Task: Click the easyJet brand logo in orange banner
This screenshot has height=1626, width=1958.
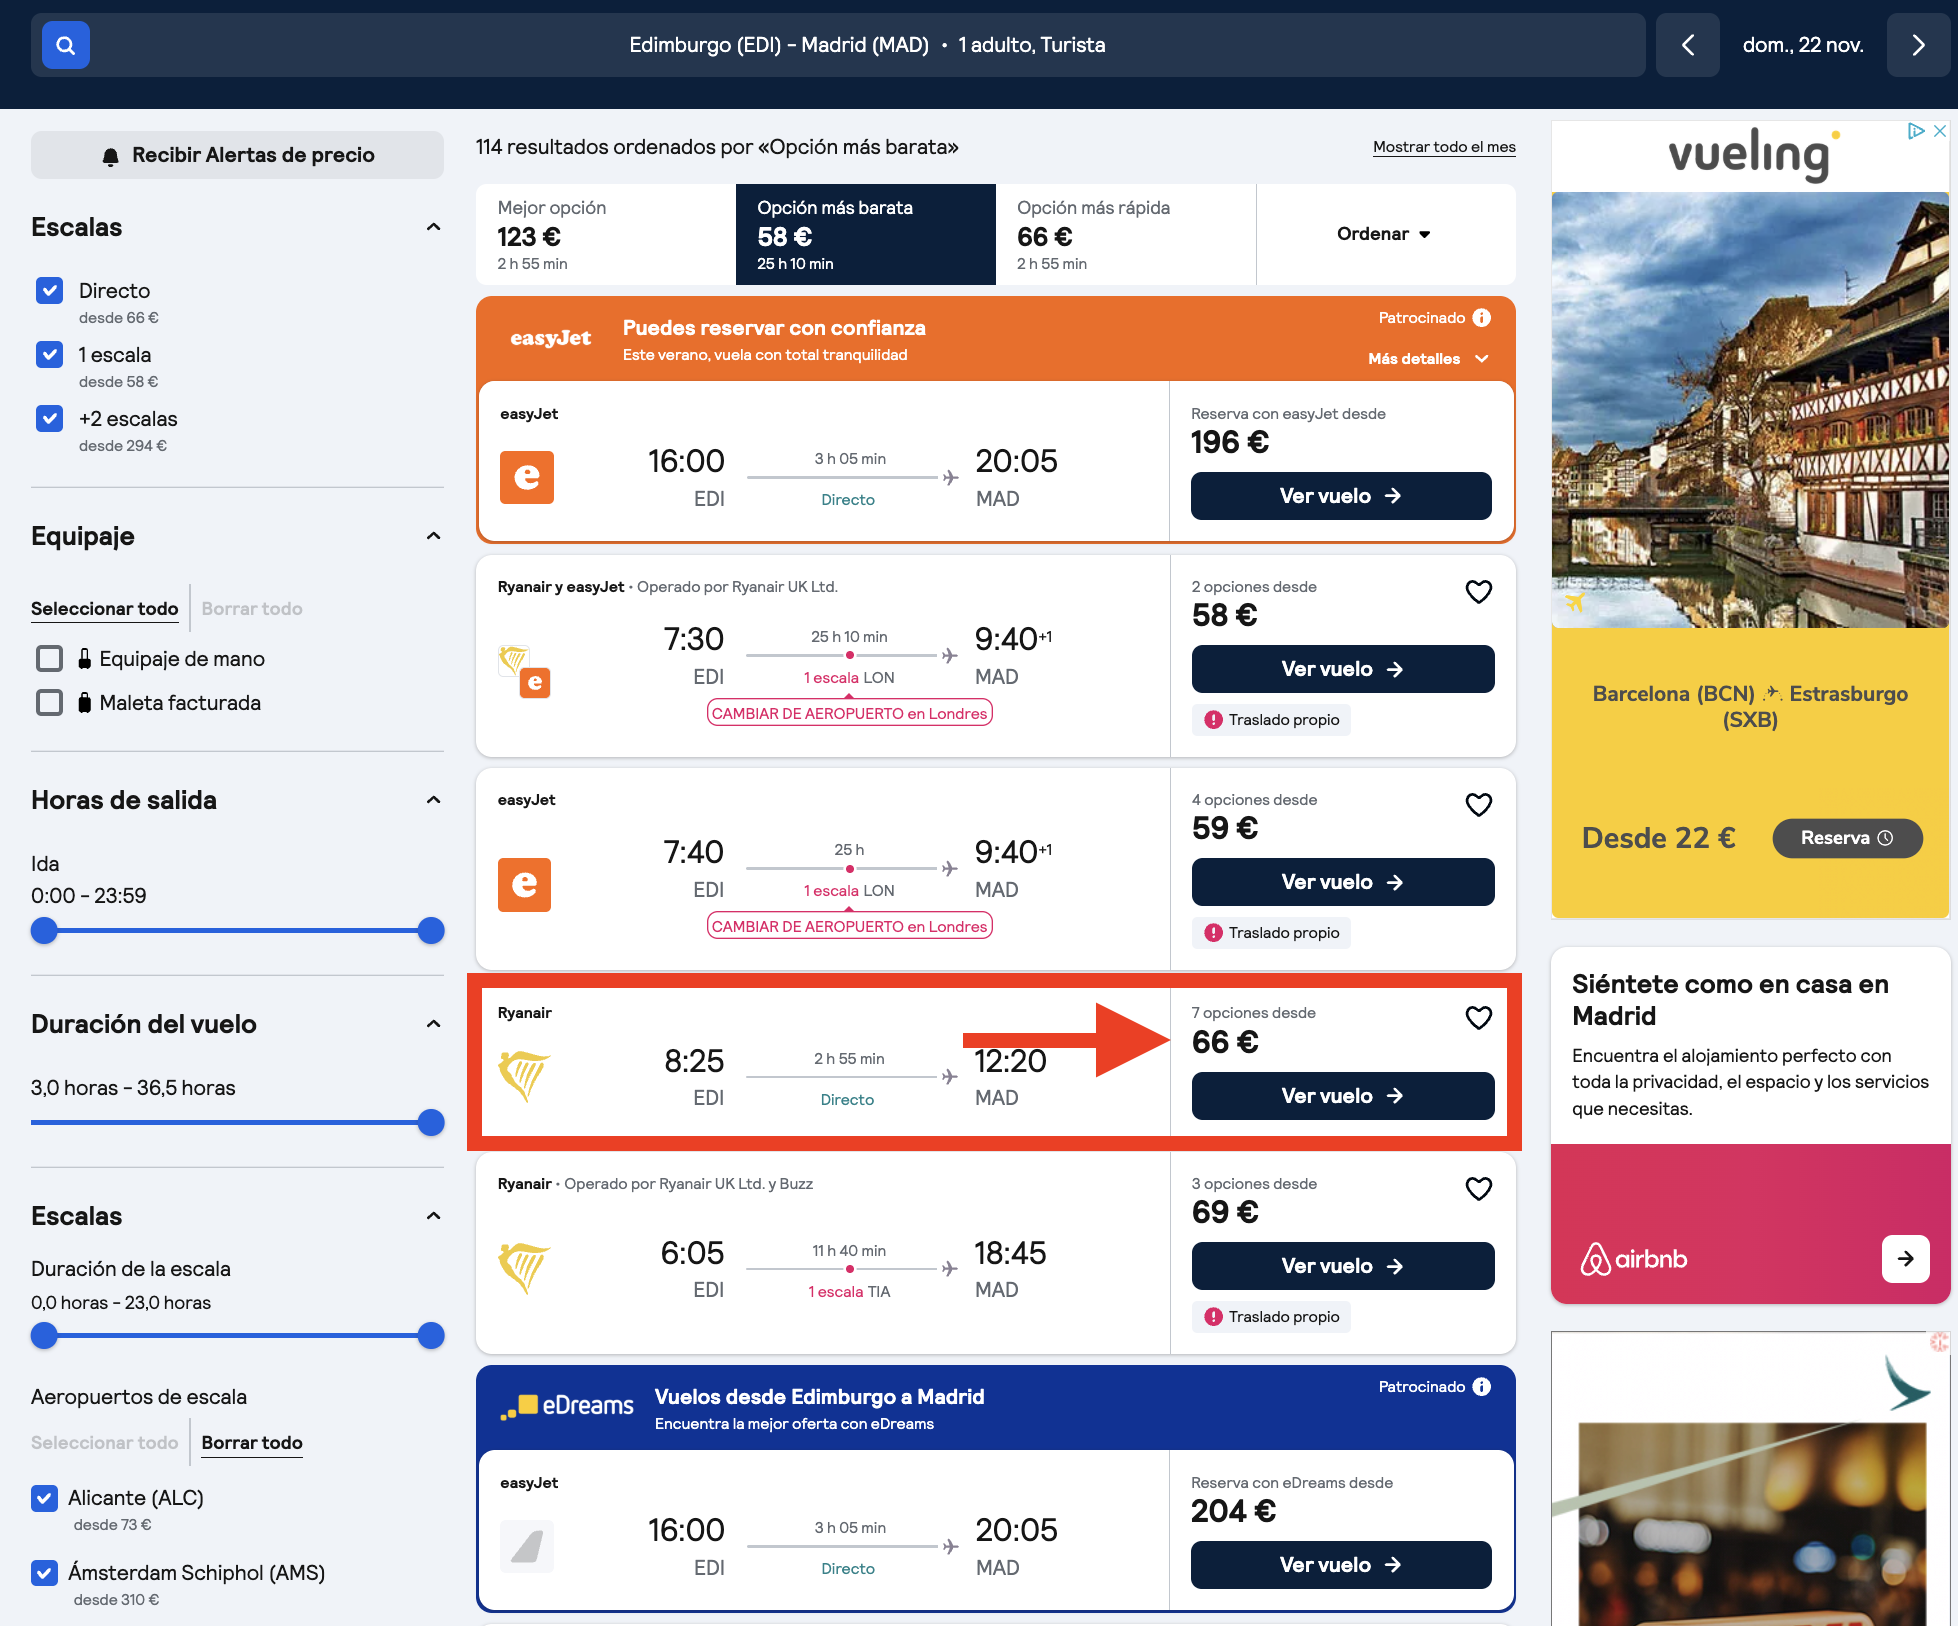Action: [550, 338]
